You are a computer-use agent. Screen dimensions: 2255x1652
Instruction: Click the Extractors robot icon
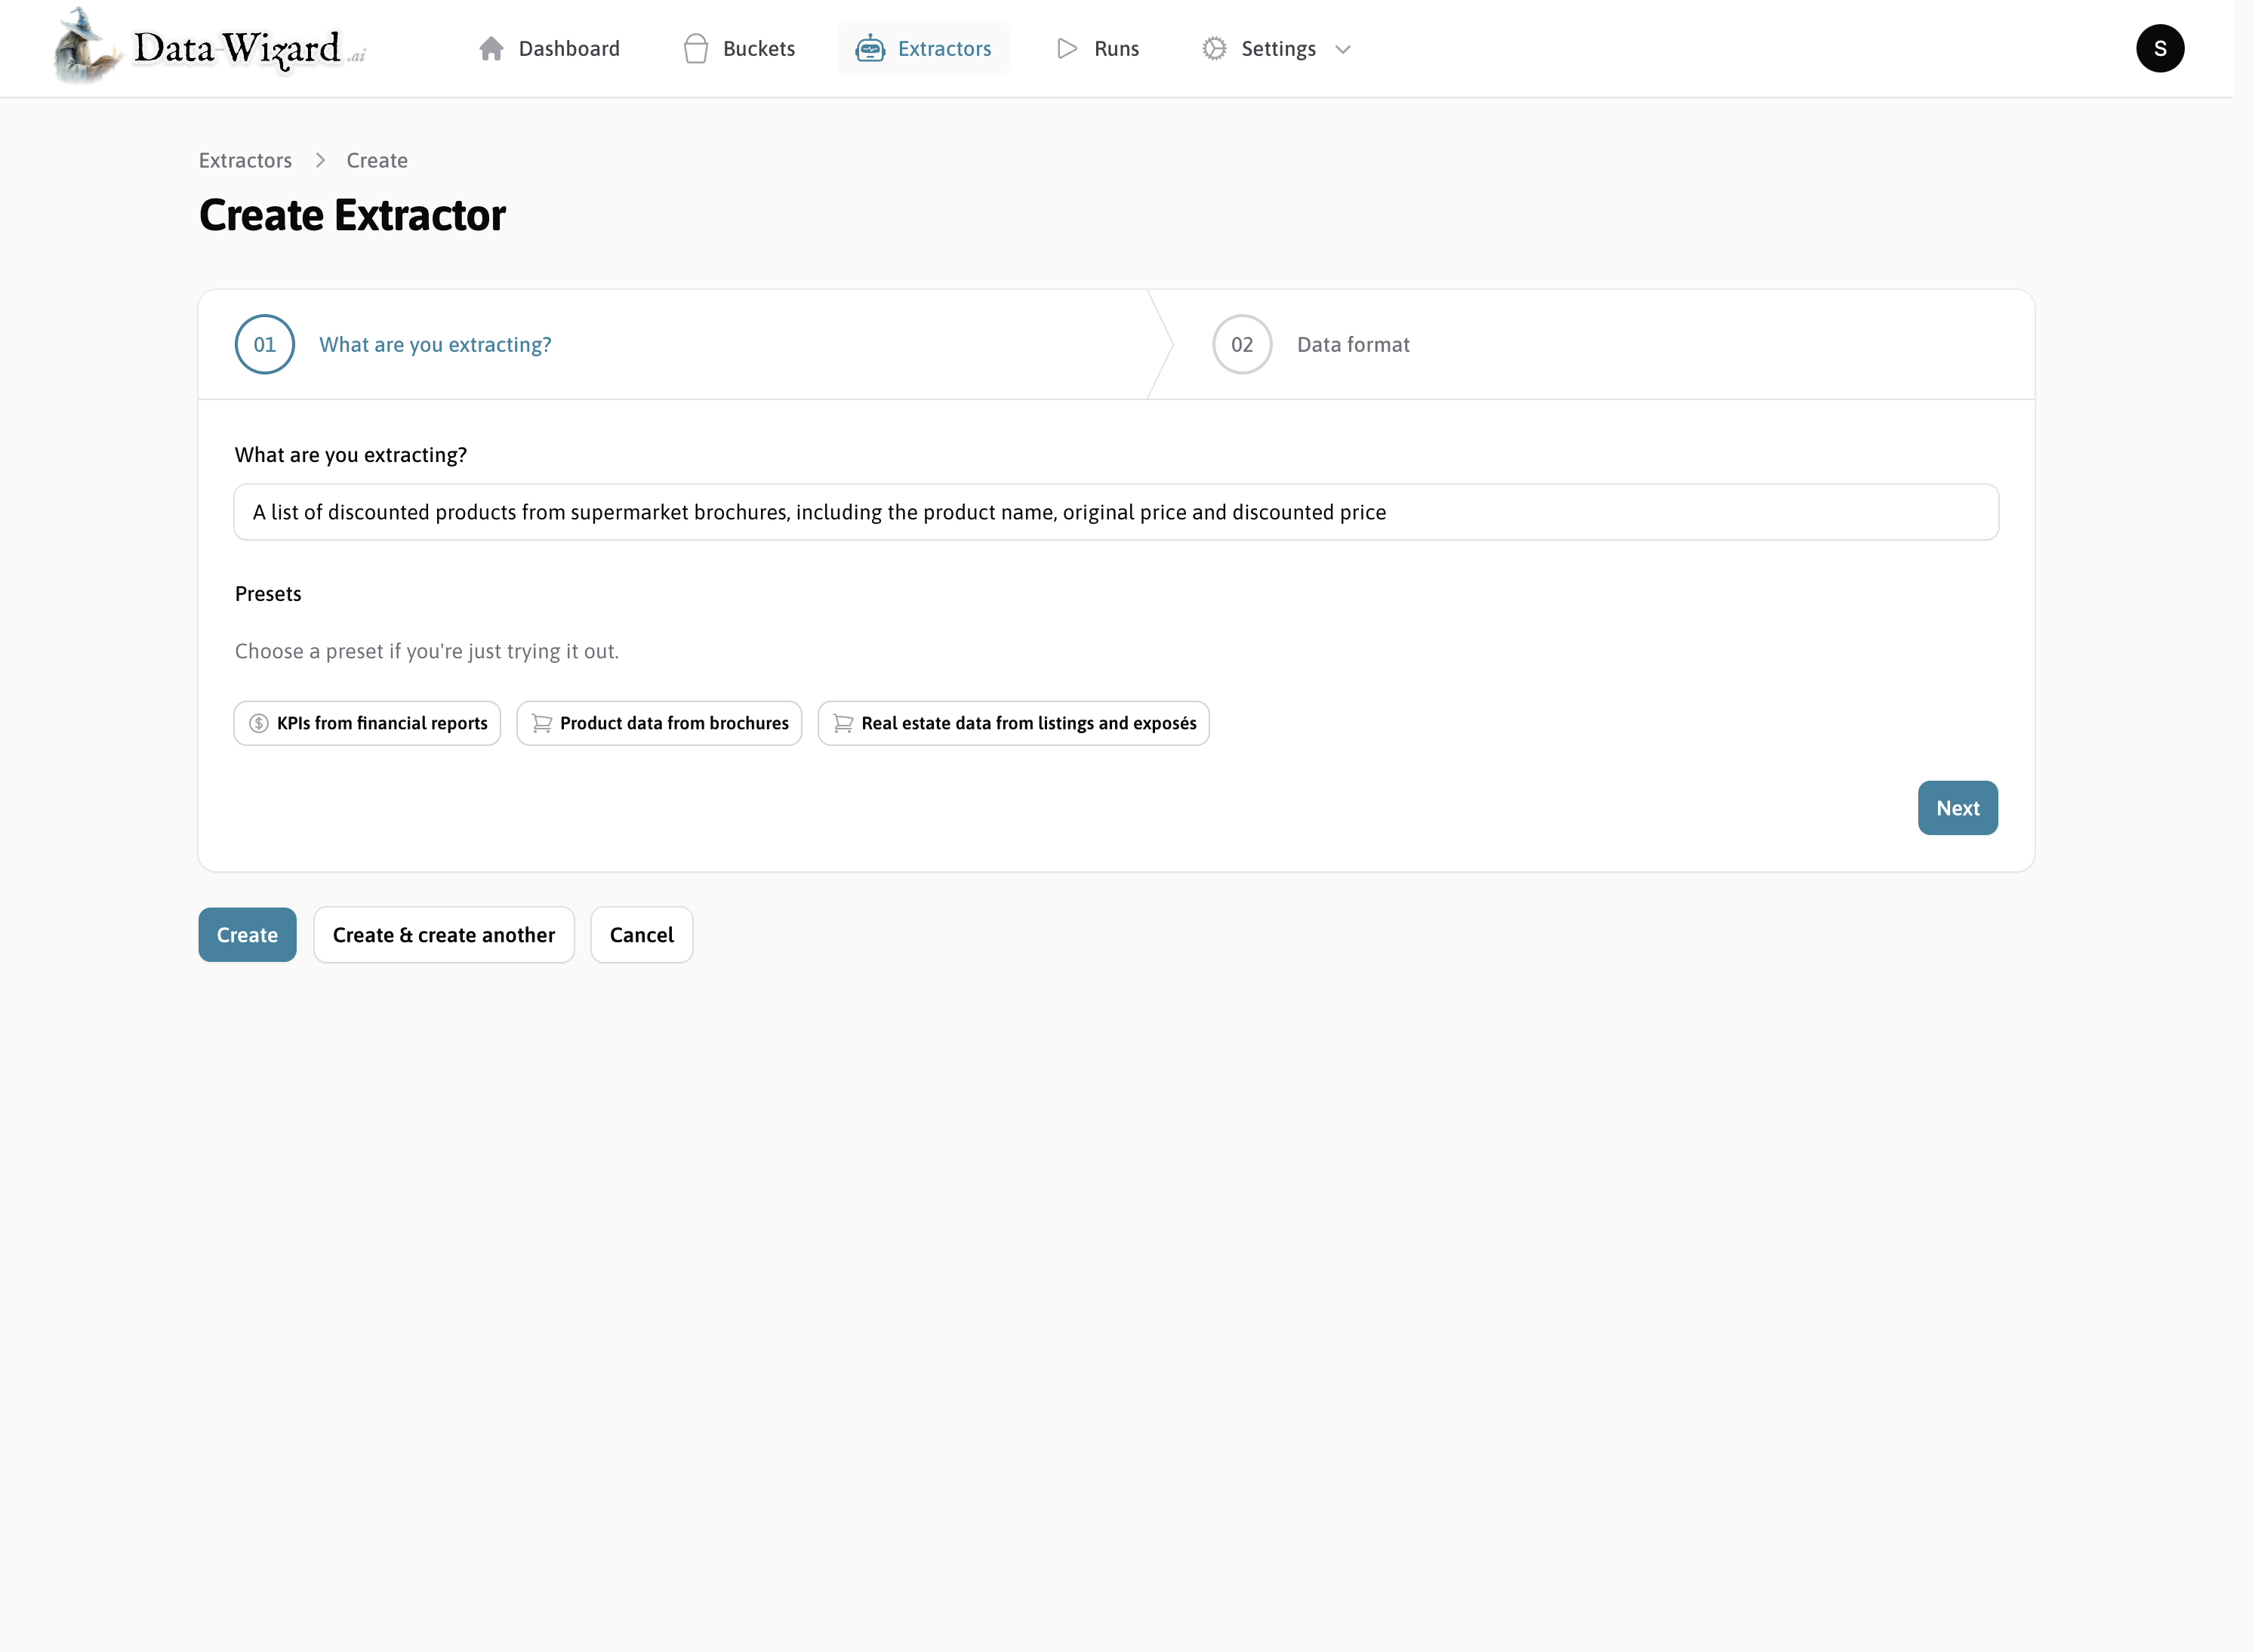[x=870, y=48]
